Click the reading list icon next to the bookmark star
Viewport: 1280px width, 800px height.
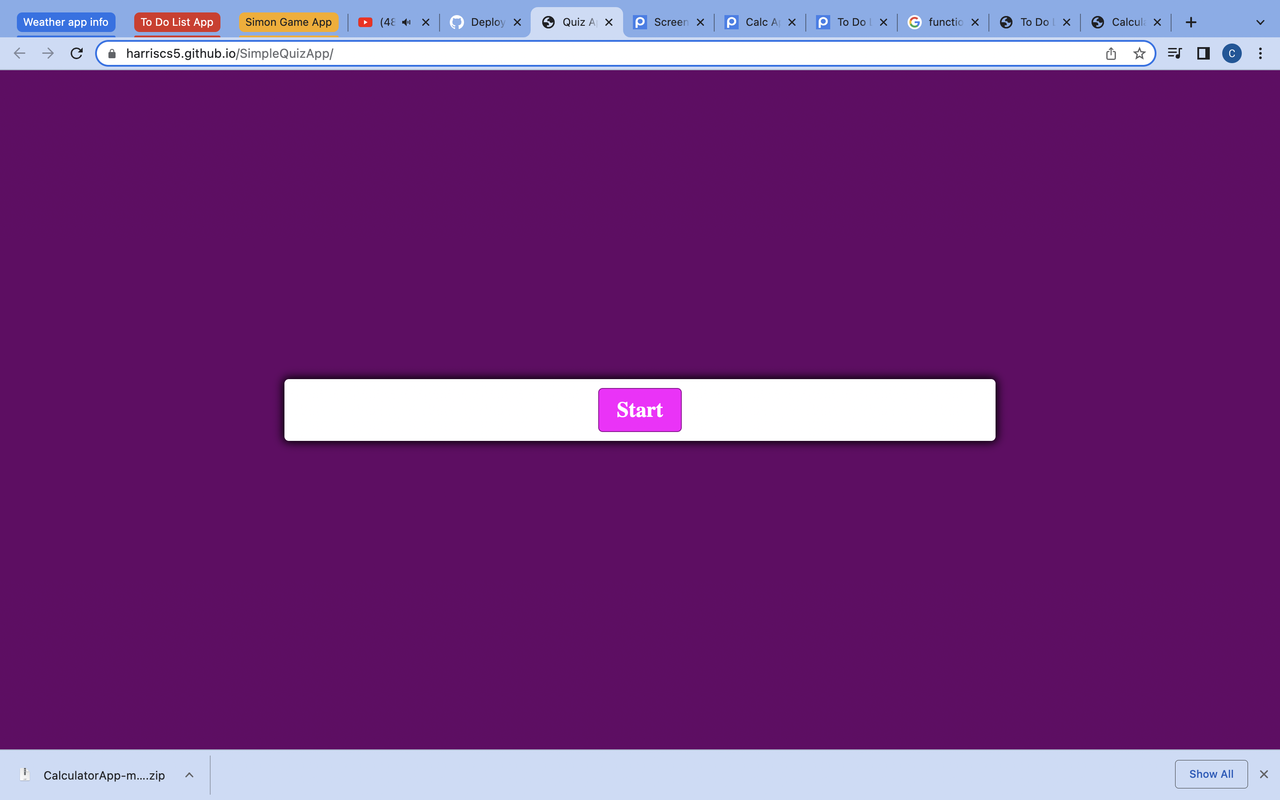click(x=1174, y=53)
